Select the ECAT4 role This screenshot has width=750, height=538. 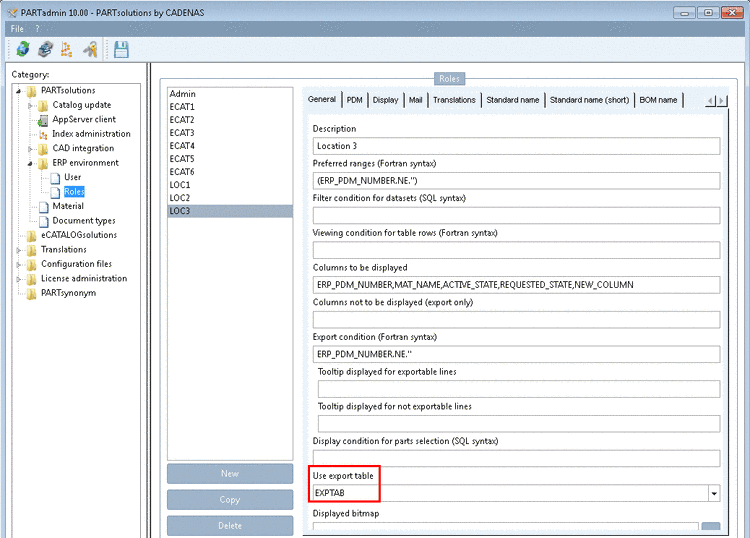pos(230,146)
